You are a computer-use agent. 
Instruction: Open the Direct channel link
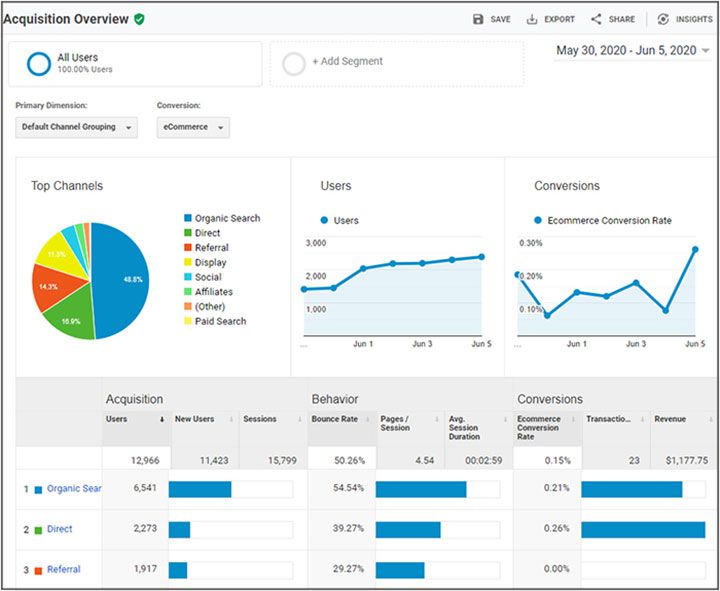60,529
